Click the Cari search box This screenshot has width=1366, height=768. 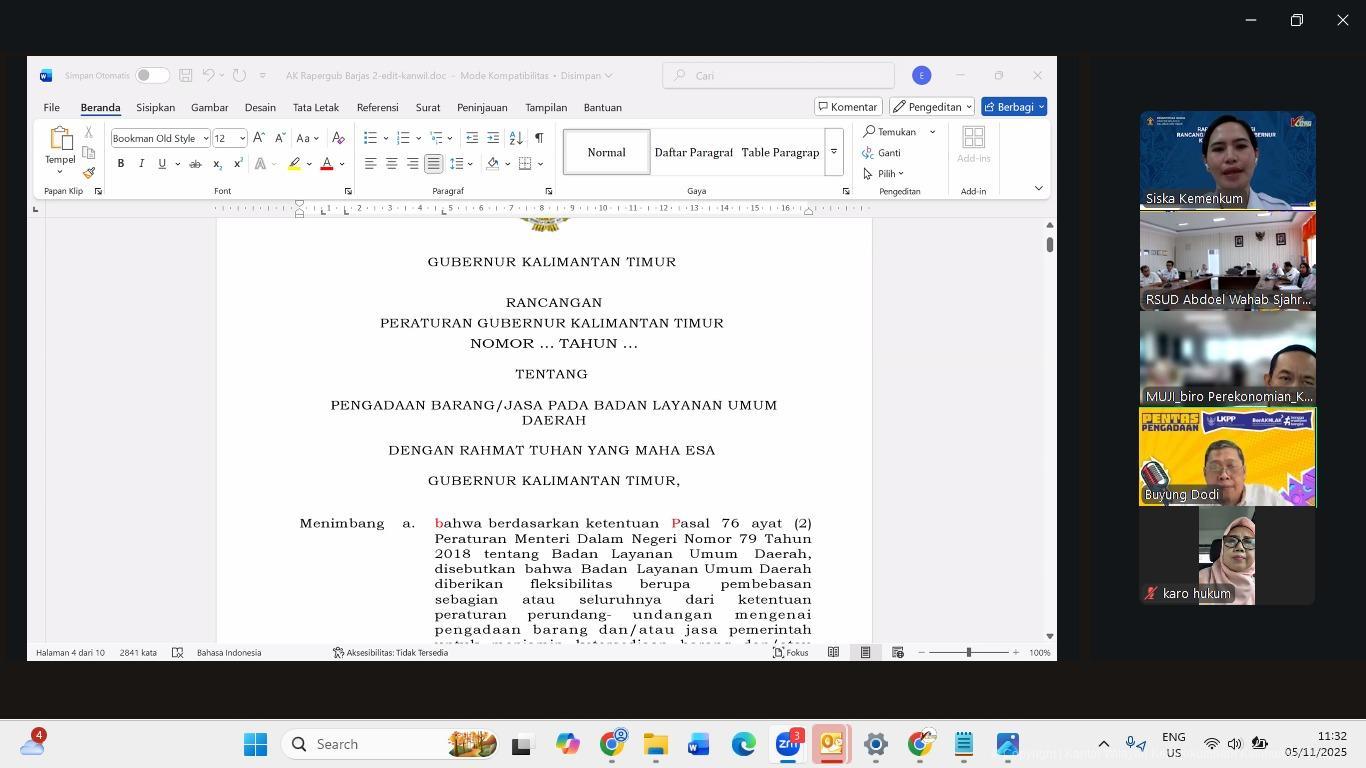[x=780, y=76]
